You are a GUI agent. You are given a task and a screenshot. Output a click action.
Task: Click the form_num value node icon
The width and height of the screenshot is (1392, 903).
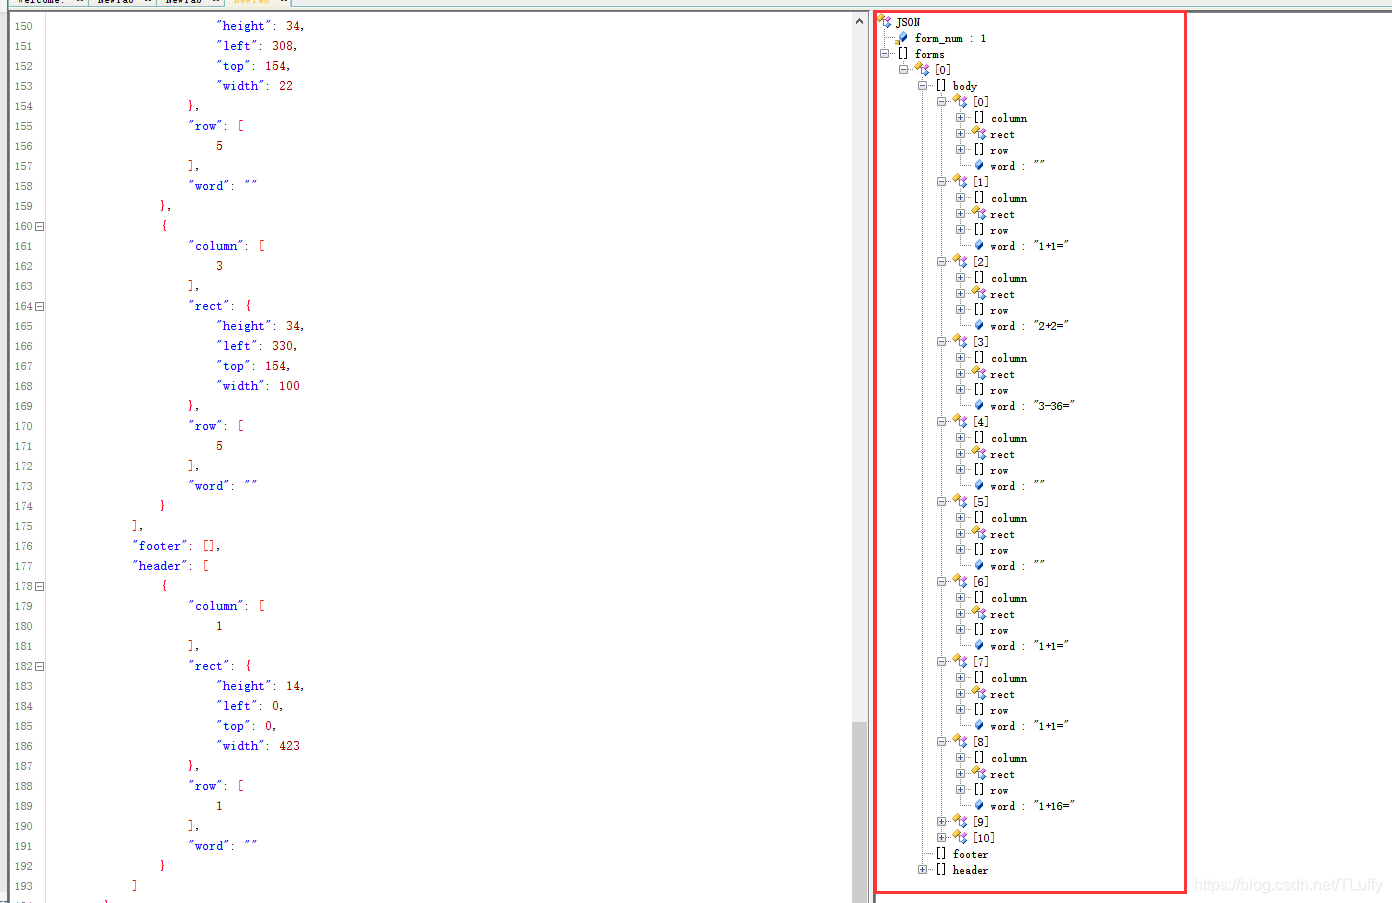902,38
